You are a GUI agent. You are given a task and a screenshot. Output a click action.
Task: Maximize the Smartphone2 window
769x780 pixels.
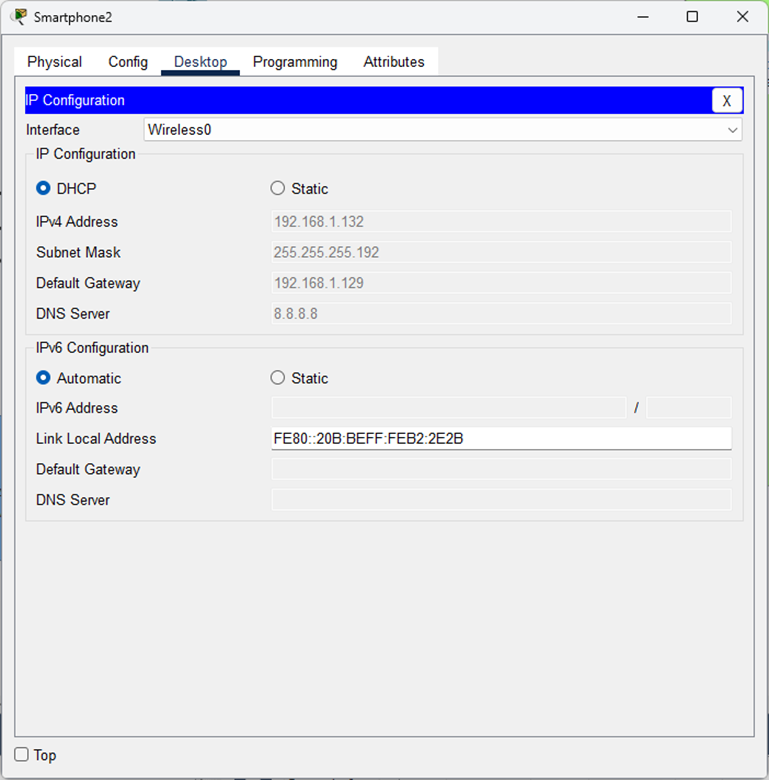point(692,17)
